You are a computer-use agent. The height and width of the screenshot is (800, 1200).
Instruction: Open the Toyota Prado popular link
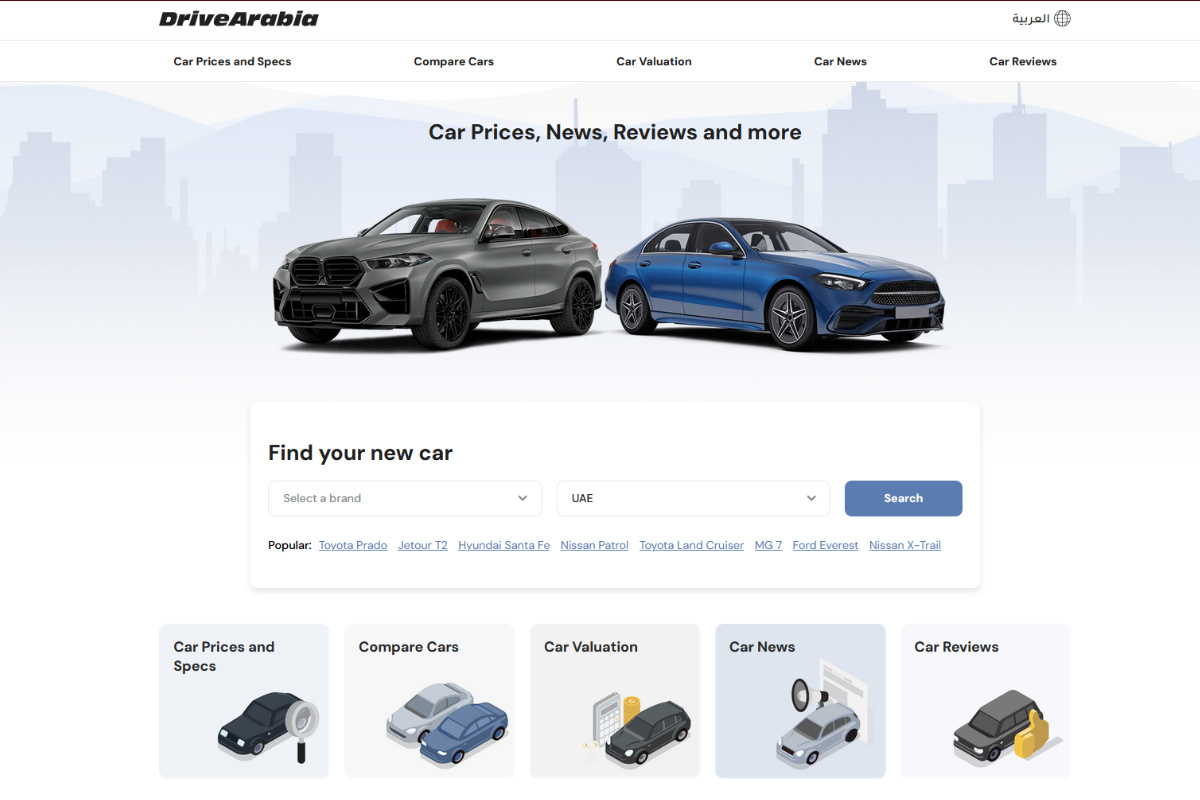pos(353,546)
